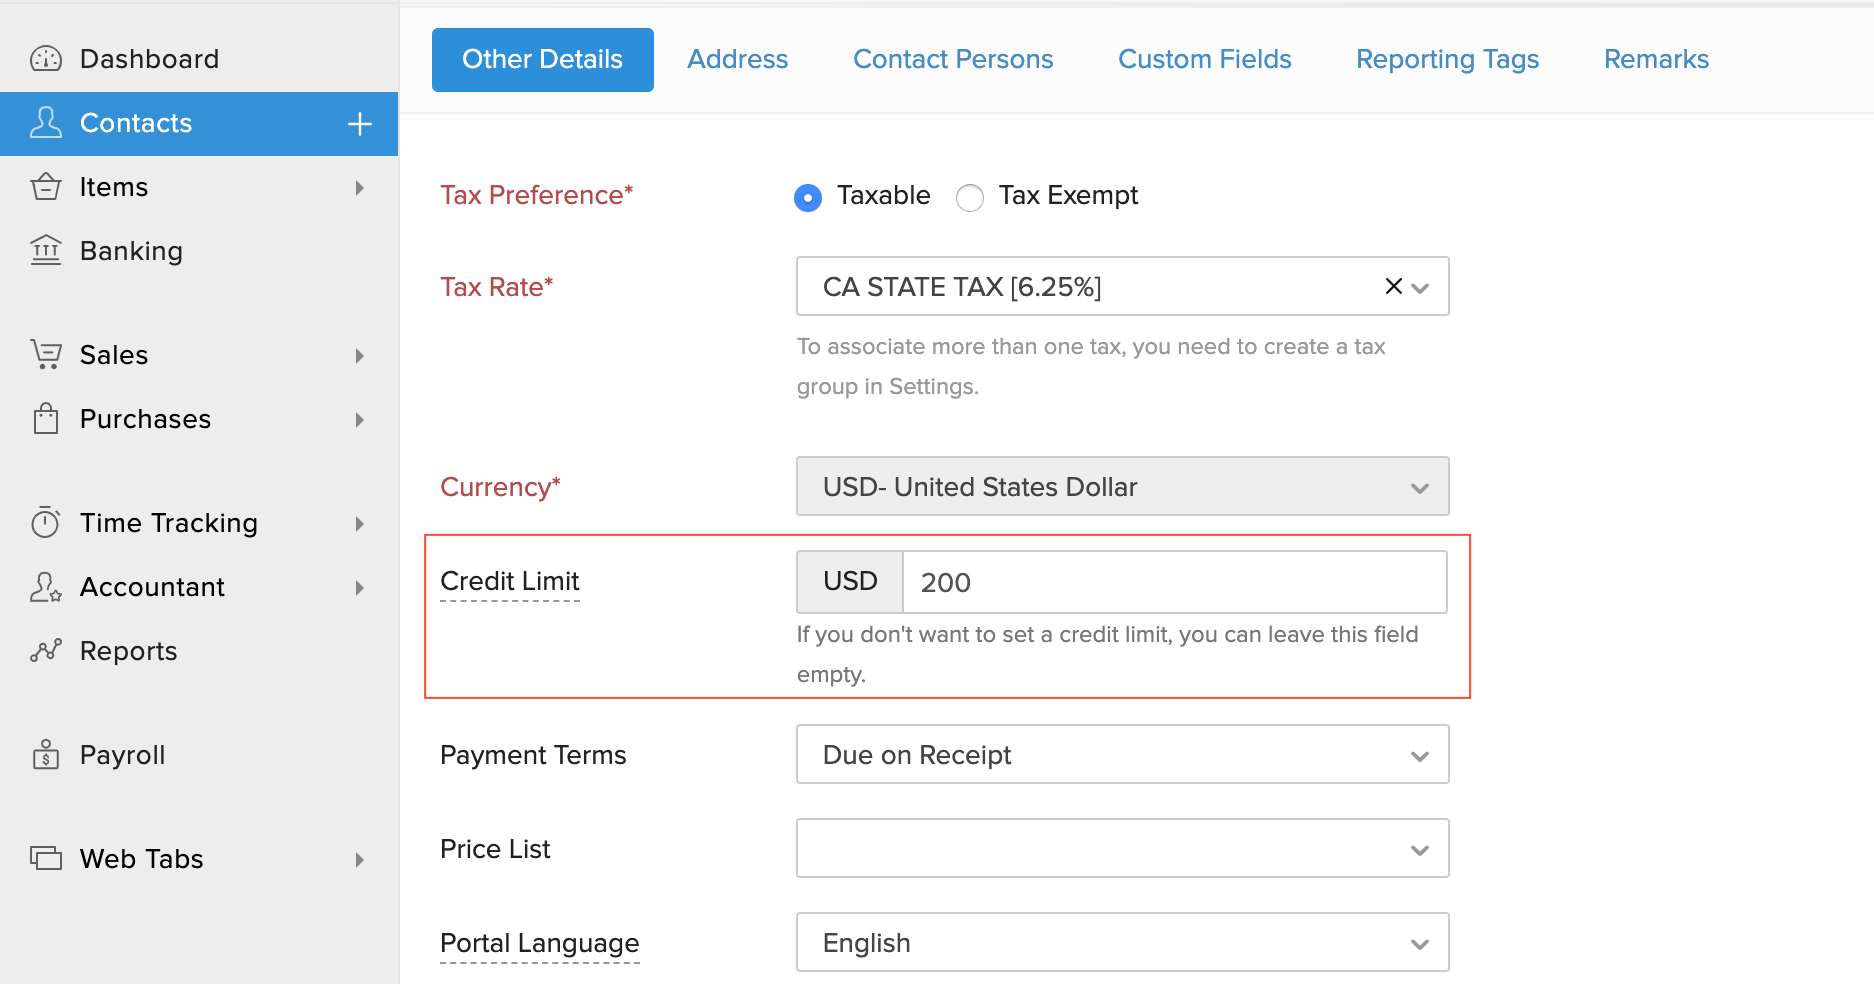The image size is (1874, 984).
Task: Open the Reporting Tags tab
Action: [1446, 59]
